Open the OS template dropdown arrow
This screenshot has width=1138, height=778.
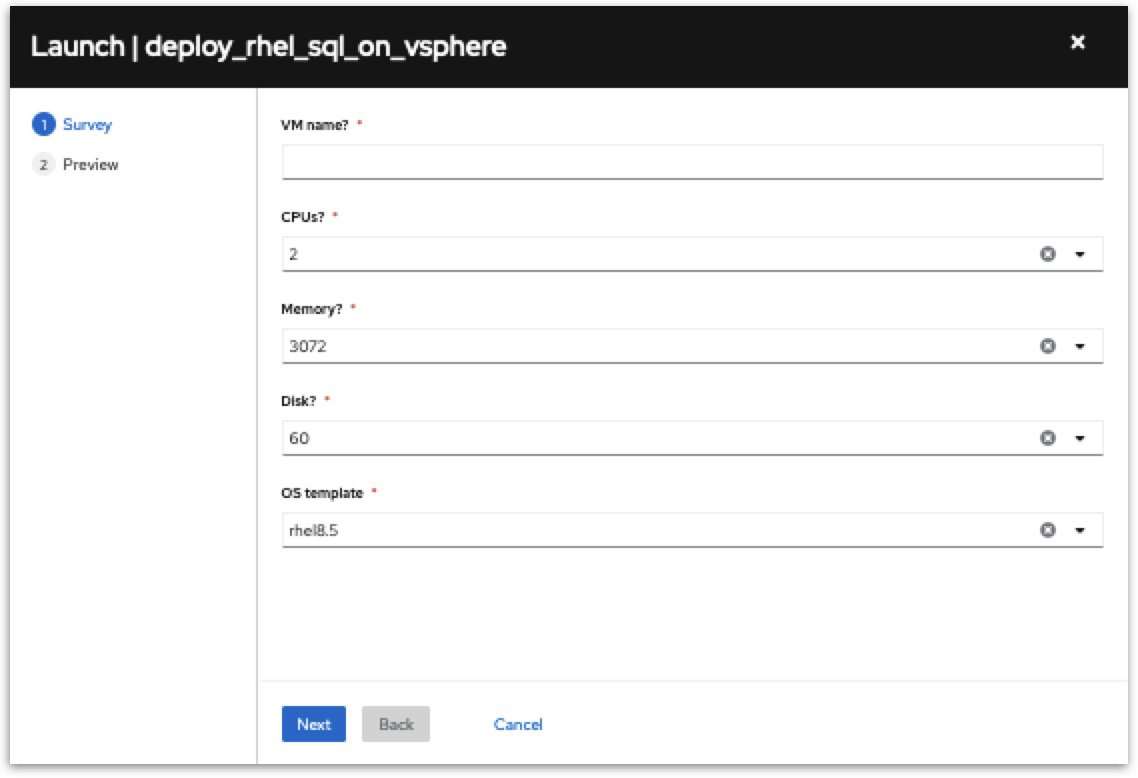(x=1080, y=530)
